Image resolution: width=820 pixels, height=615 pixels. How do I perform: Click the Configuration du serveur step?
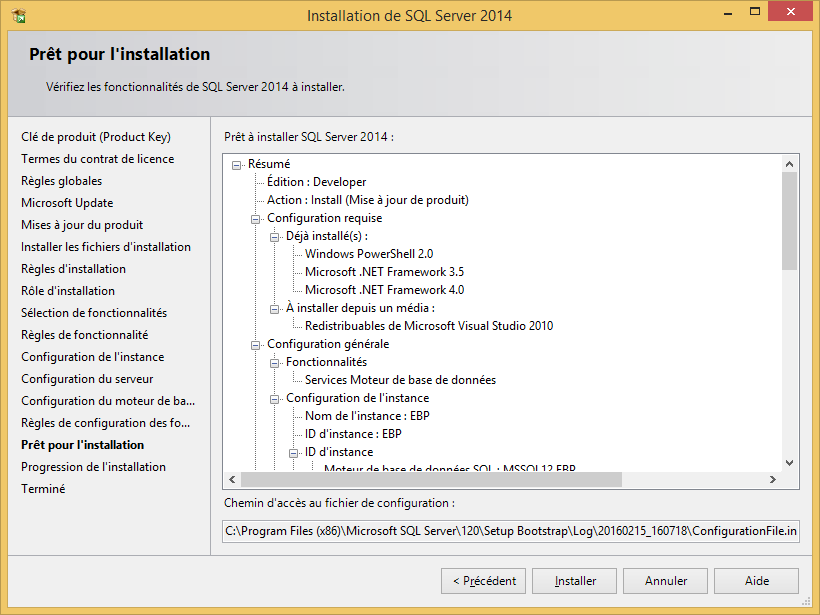(87, 379)
